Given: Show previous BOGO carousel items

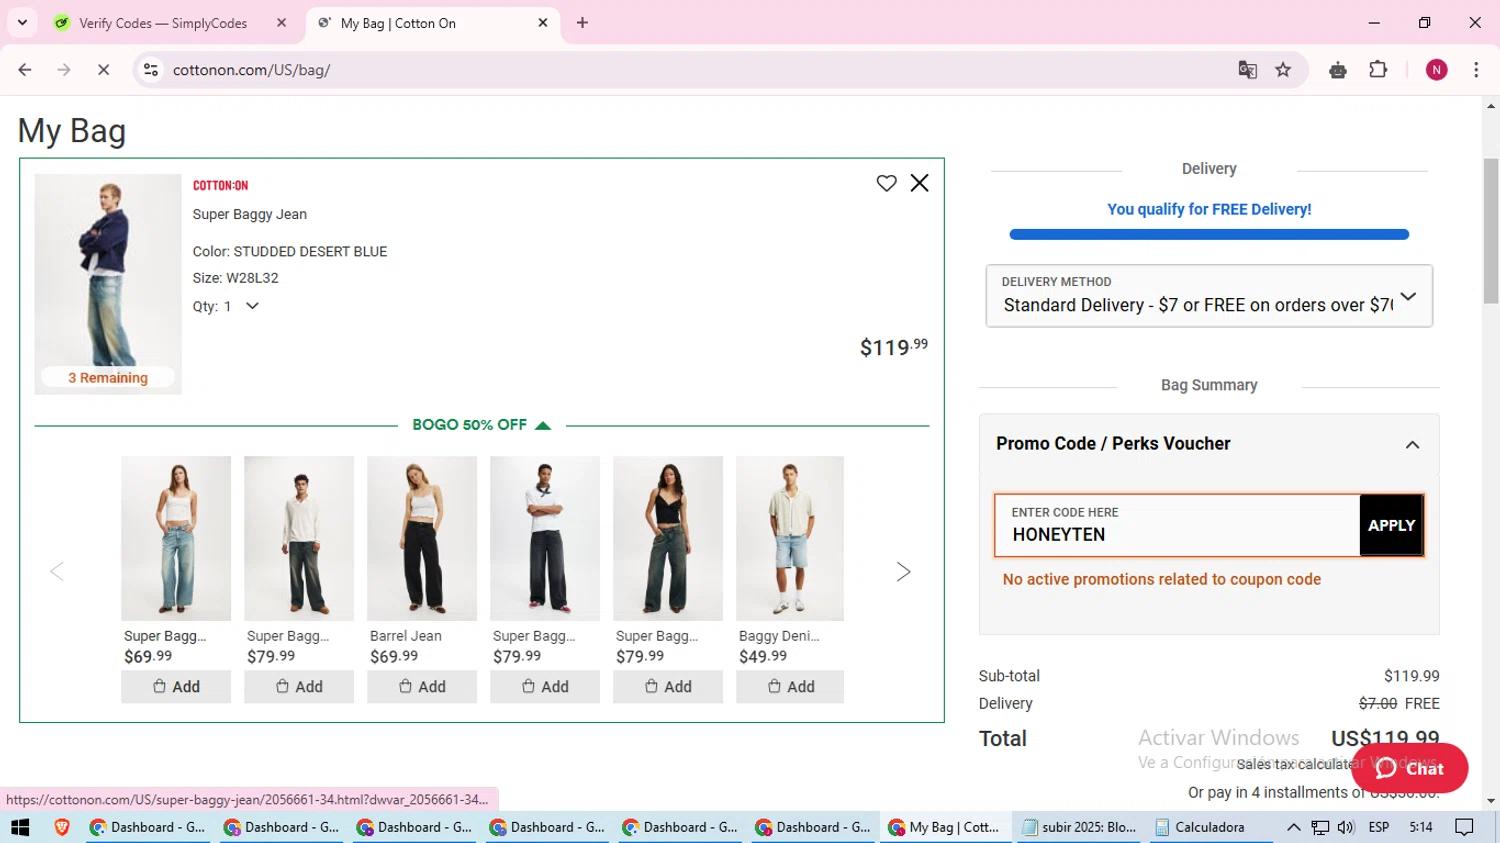Looking at the screenshot, I should coord(57,572).
